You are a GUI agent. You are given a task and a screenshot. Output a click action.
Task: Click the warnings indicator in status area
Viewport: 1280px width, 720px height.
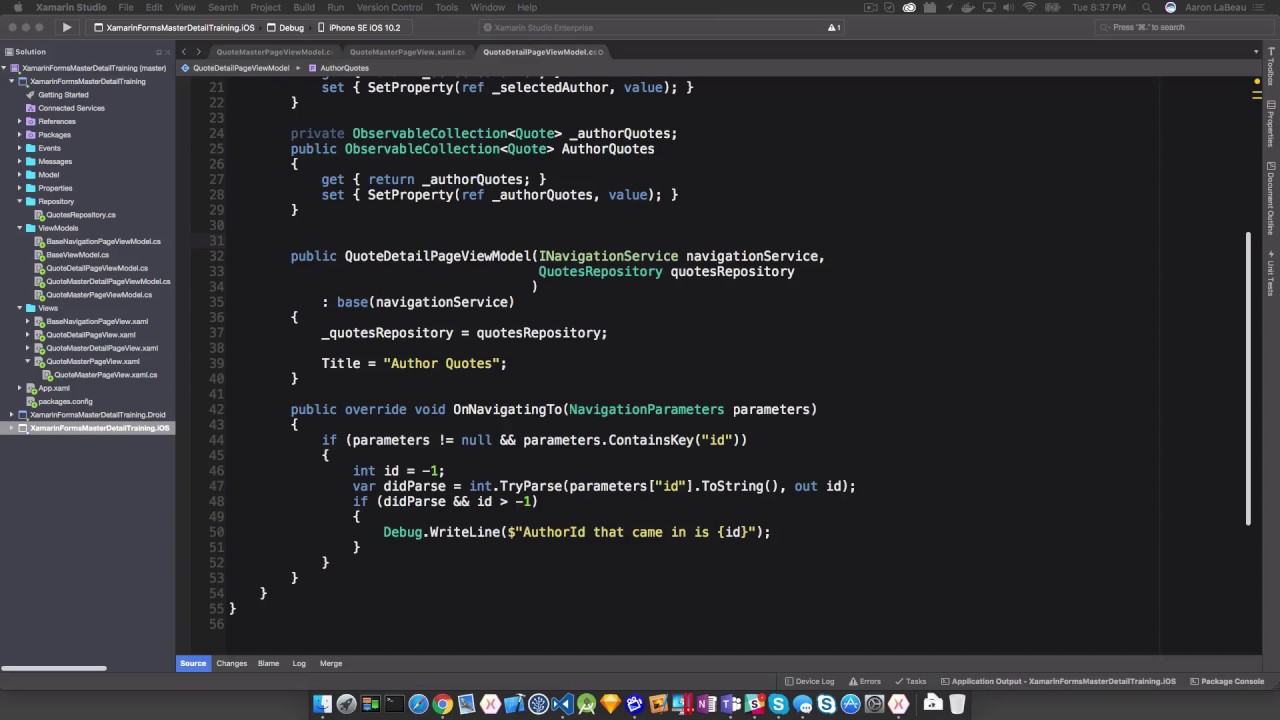(x=833, y=28)
